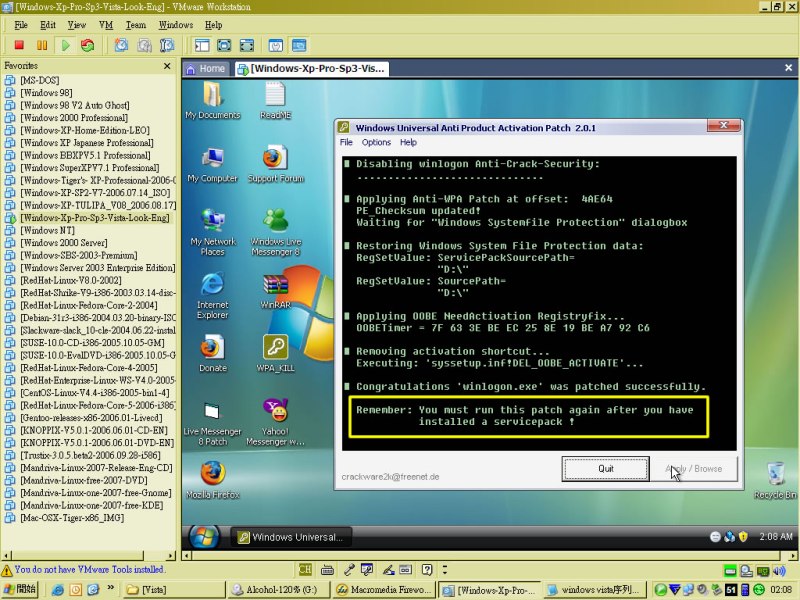The image size is (800, 600).
Task: Open the WinRAR desktop icon
Action: (276, 291)
